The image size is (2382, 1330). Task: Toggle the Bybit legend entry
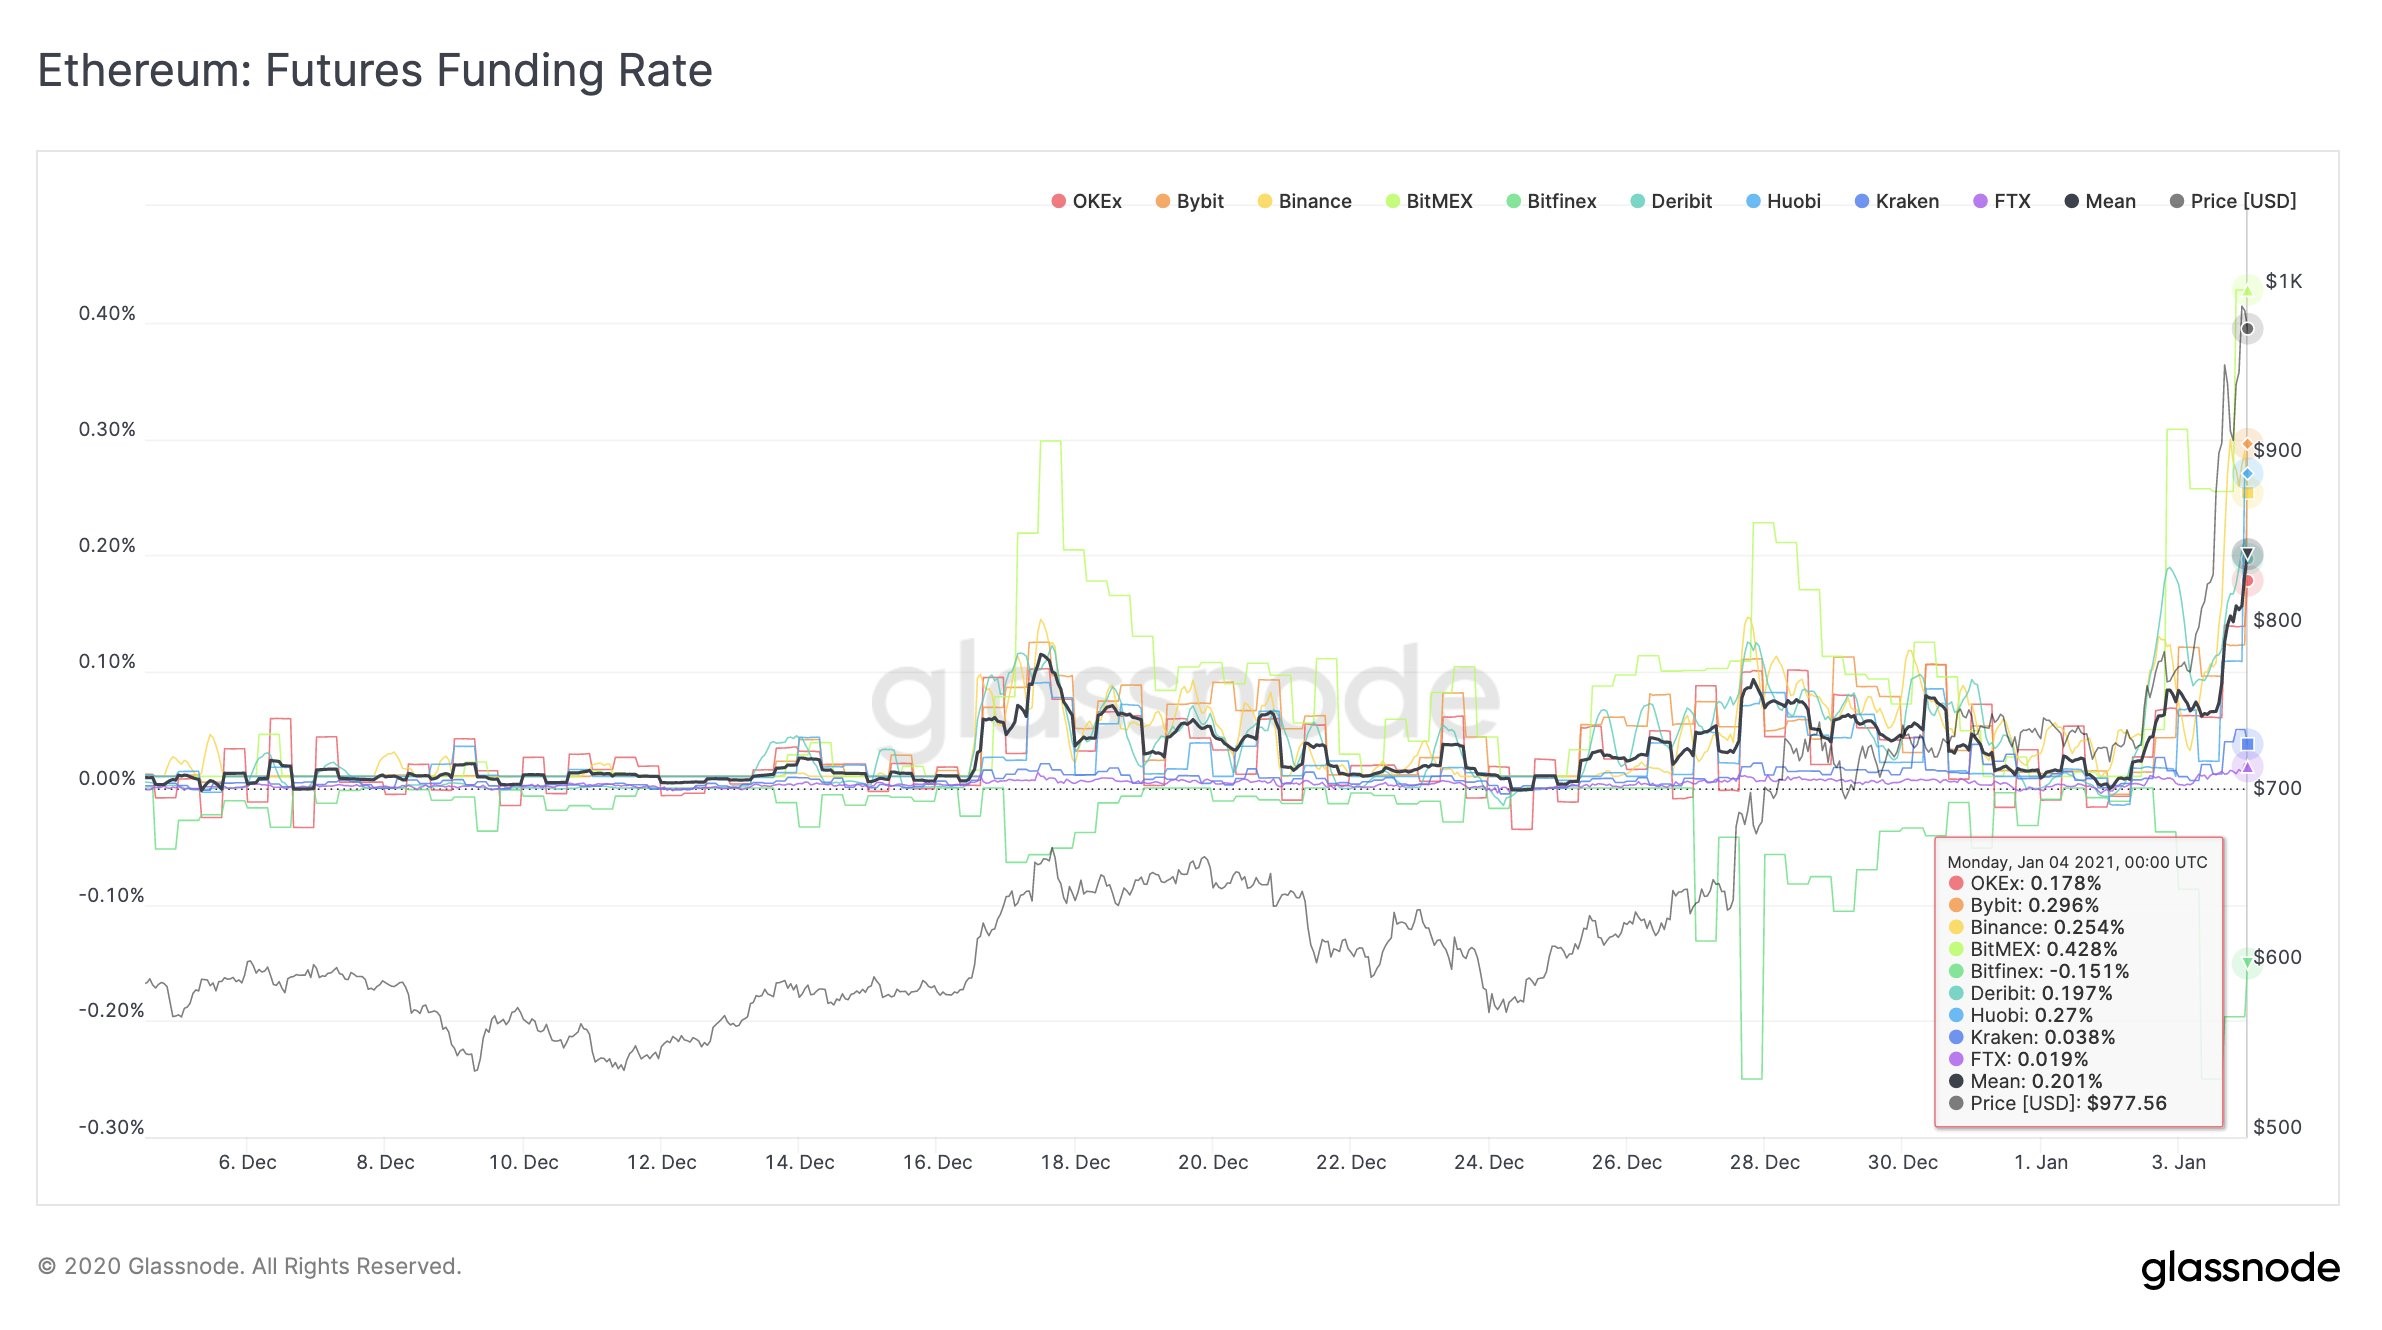[x=1189, y=201]
